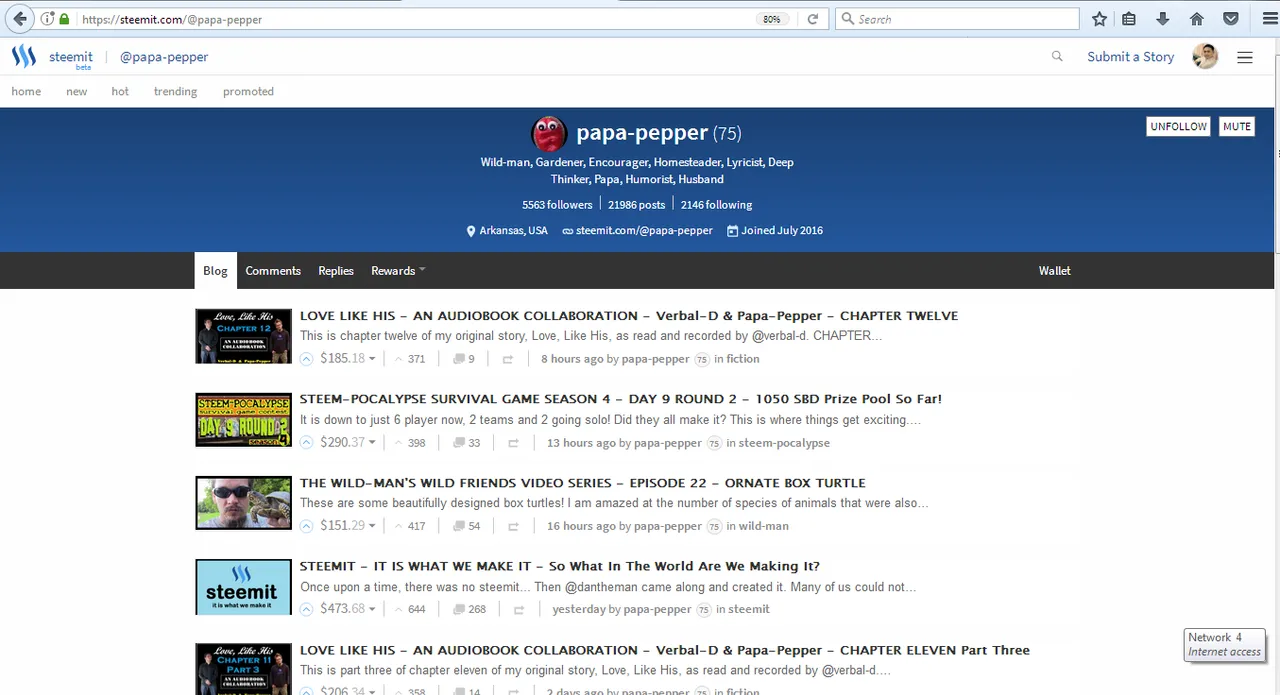This screenshot has height=695, width=1280.
Task: Go back with the browser back arrow
Action: point(19,19)
